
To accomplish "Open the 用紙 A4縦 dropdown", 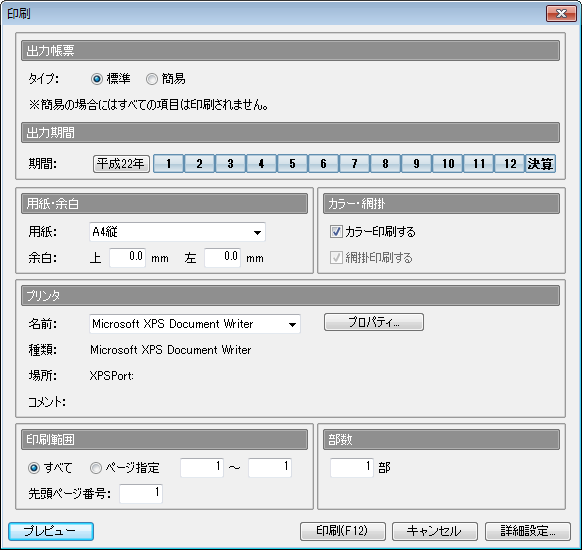I will (177, 232).
